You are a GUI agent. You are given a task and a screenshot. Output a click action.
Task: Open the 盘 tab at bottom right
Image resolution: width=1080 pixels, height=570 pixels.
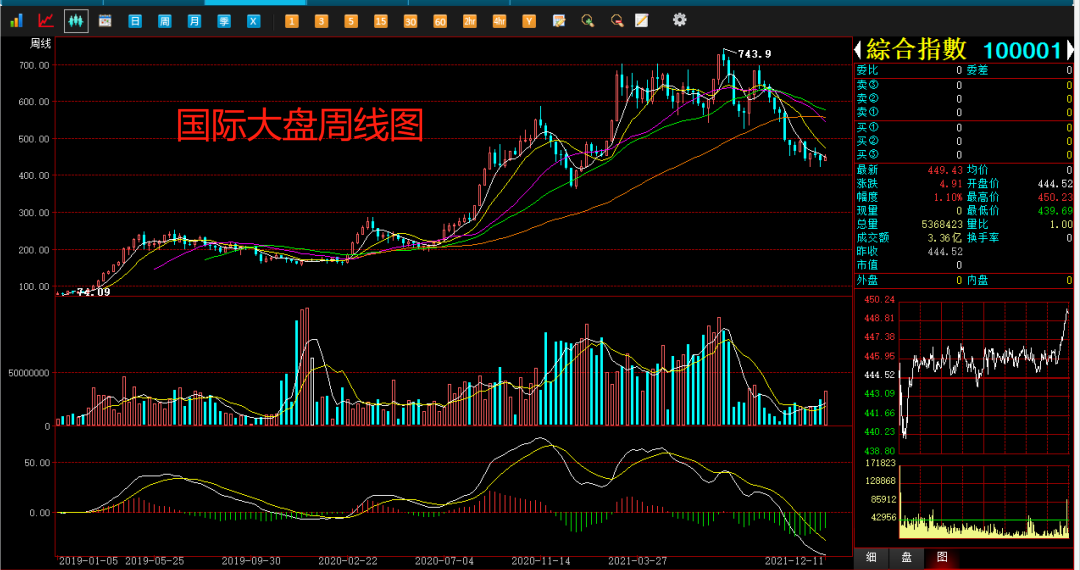906,557
